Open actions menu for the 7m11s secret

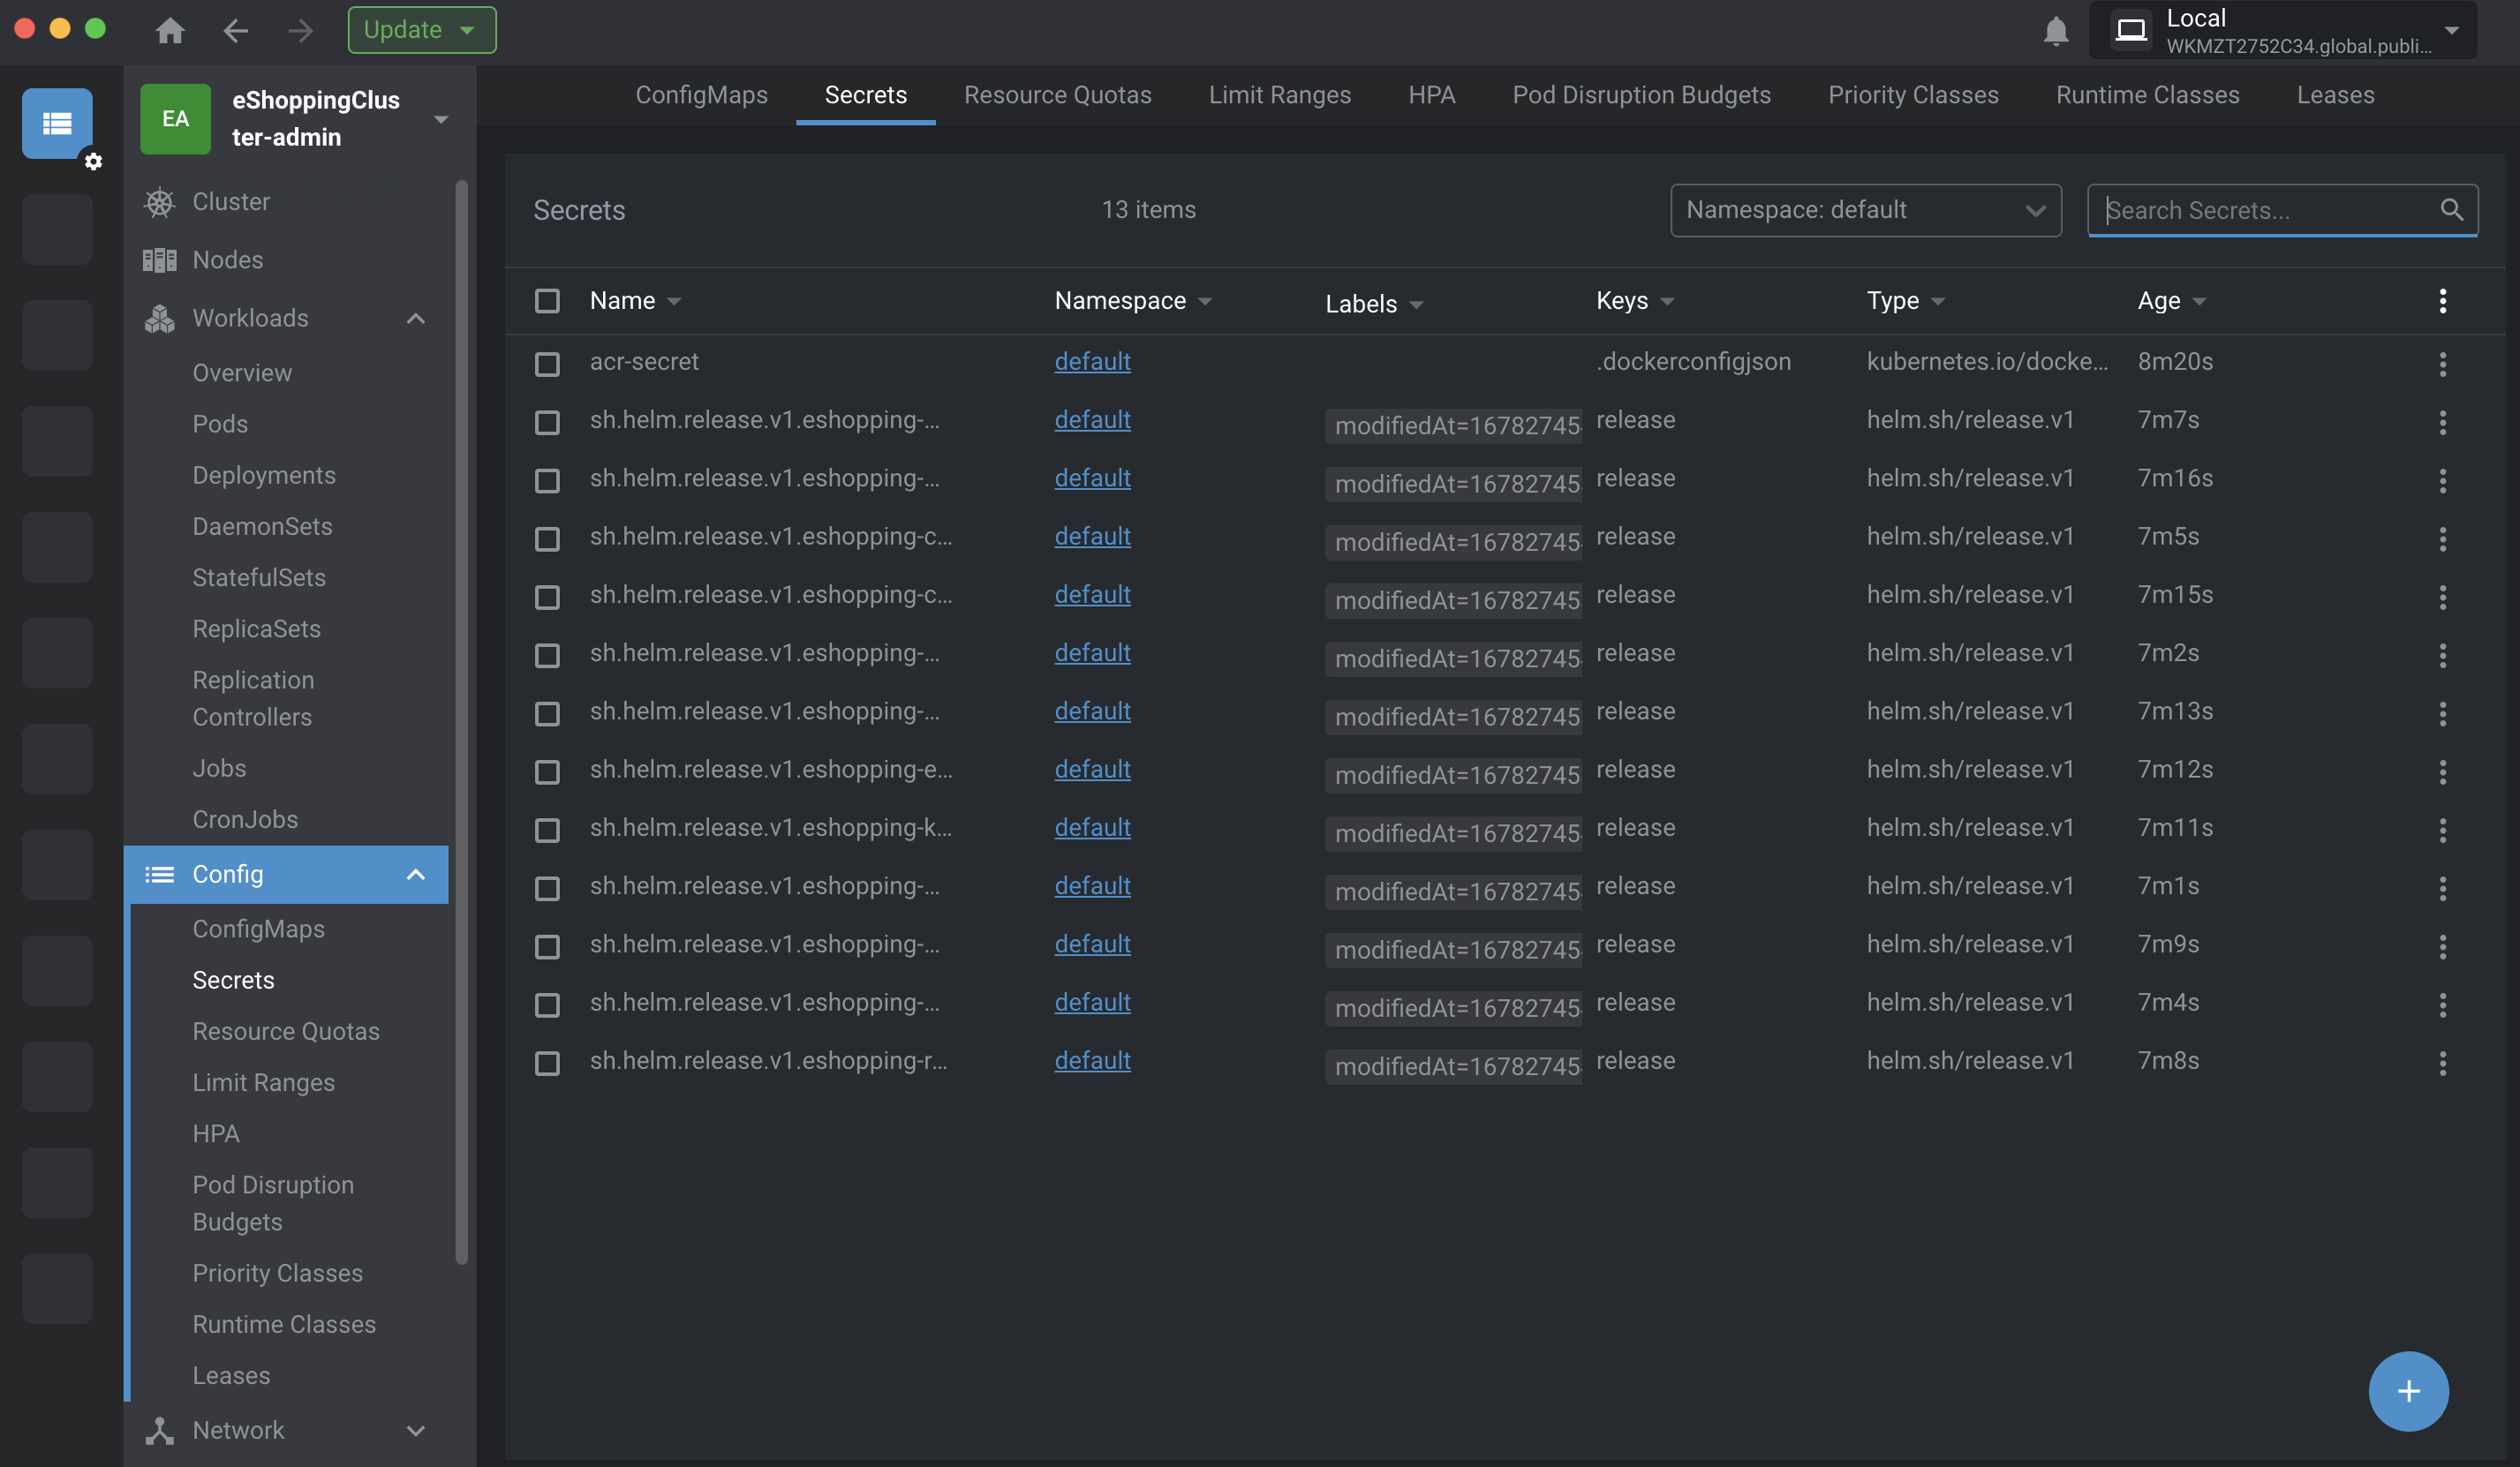[x=2442, y=830]
